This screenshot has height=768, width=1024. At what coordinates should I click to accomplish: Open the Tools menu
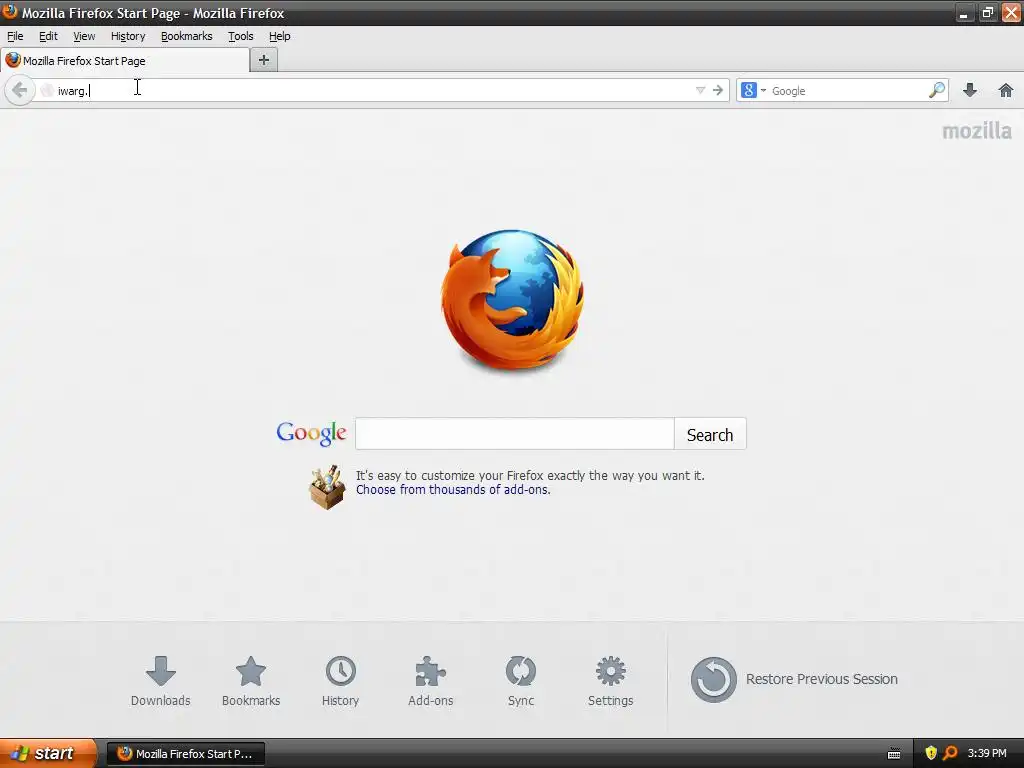(x=240, y=36)
